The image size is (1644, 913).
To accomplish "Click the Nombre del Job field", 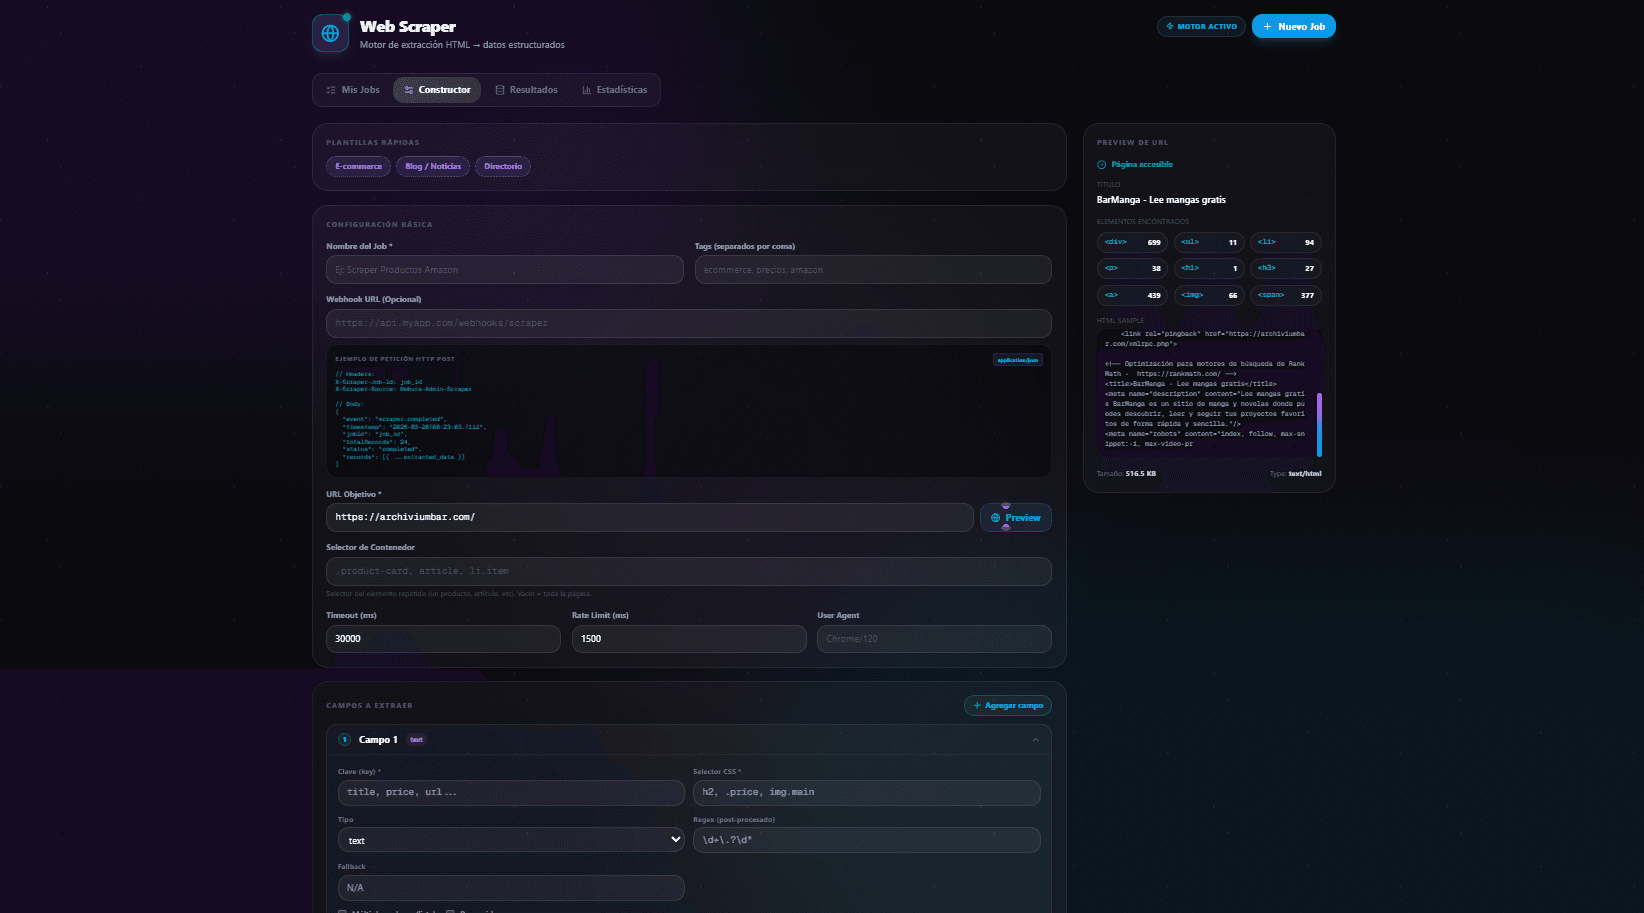I will pyautogui.click(x=505, y=270).
